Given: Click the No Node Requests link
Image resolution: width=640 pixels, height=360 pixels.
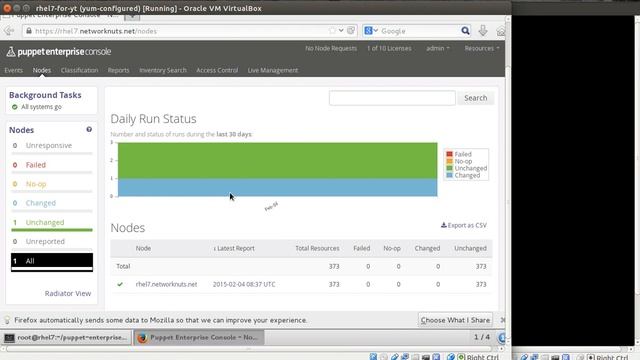Looking at the screenshot, I should [x=331, y=48].
